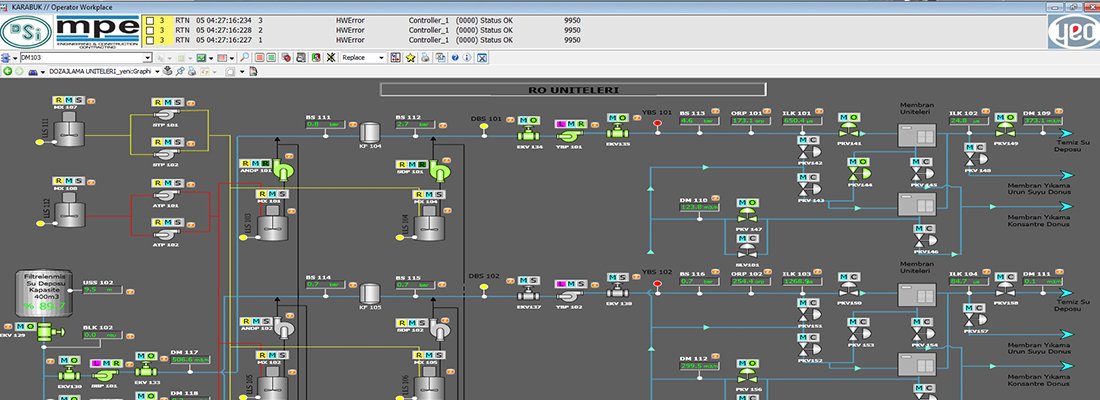The image size is (1100, 400).
Task: Select the Controller_1 Status OK alarm on the second row
Action: (x=461, y=30)
